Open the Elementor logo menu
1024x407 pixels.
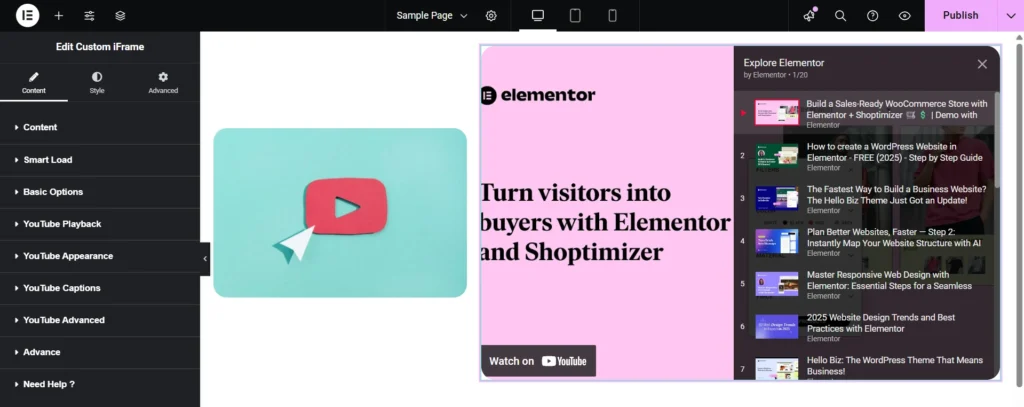click(27, 15)
